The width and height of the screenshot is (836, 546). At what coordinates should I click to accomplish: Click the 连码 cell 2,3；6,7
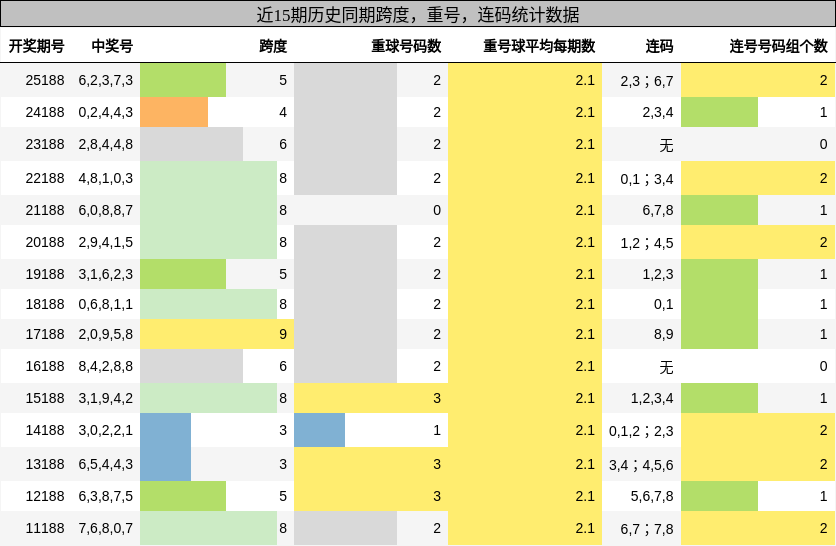click(647, 81)
